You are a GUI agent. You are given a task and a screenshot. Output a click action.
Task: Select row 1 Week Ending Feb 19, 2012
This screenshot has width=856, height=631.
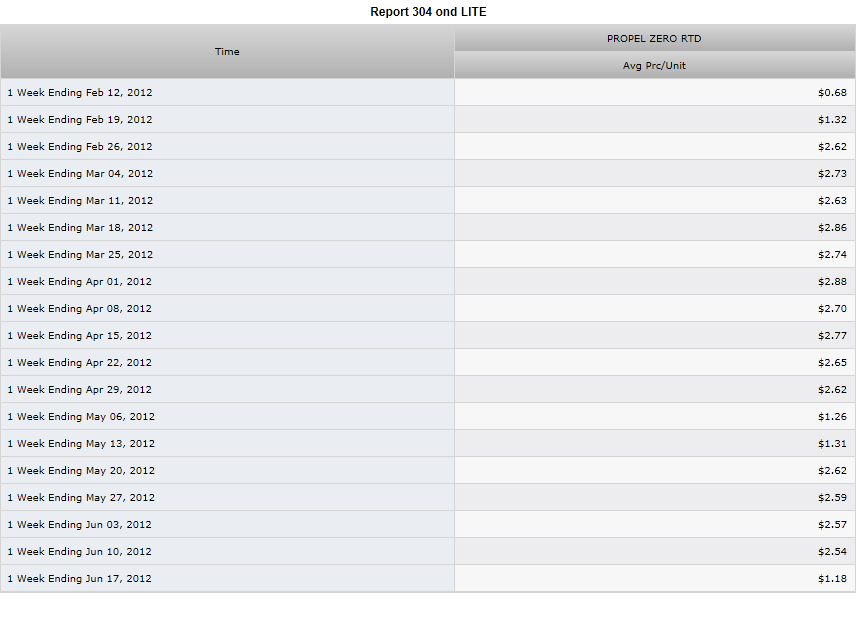point(428,119)
